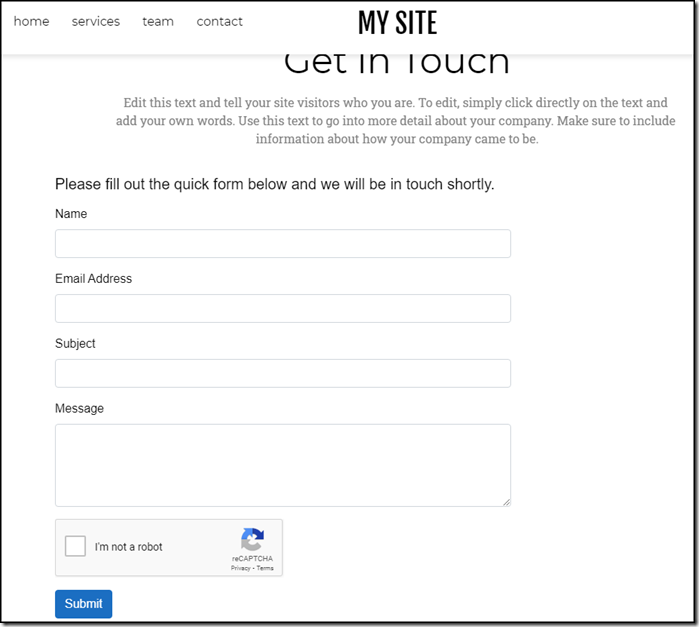This screenshot has height=627, width=699.
Task: Open the team menu item
Action: (158, 21)
